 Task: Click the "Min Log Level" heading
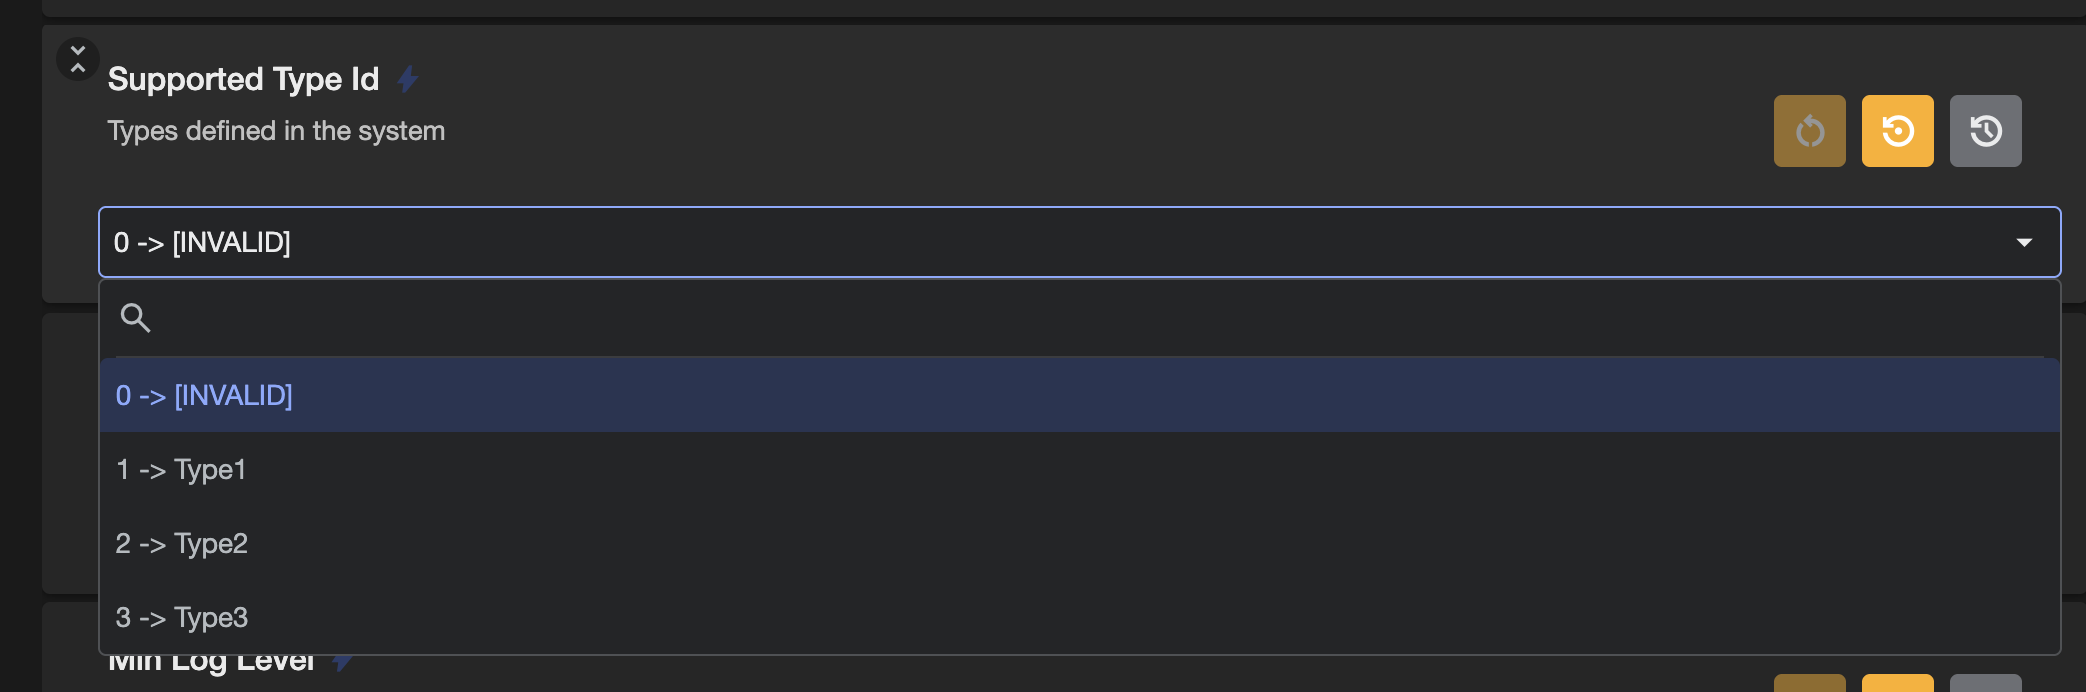click(x=211, y=664)
